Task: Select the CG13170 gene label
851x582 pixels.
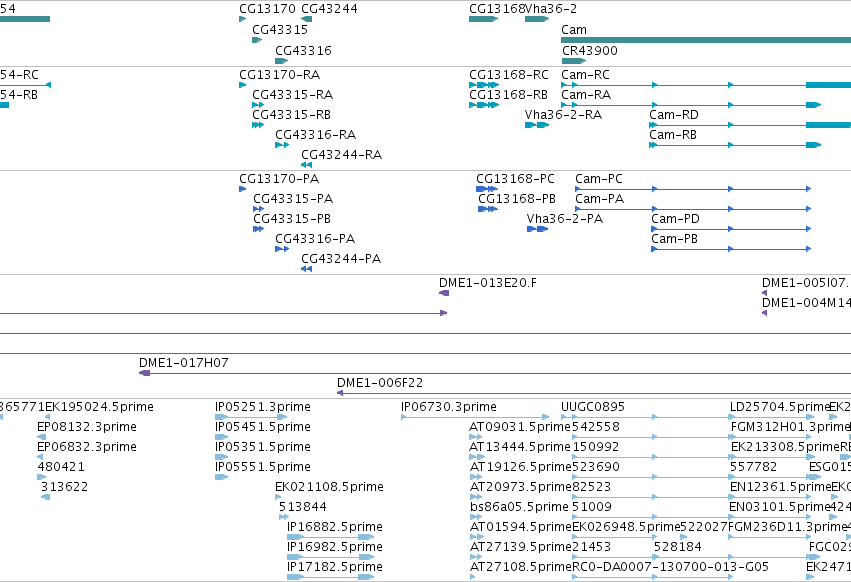Action: 267,9
